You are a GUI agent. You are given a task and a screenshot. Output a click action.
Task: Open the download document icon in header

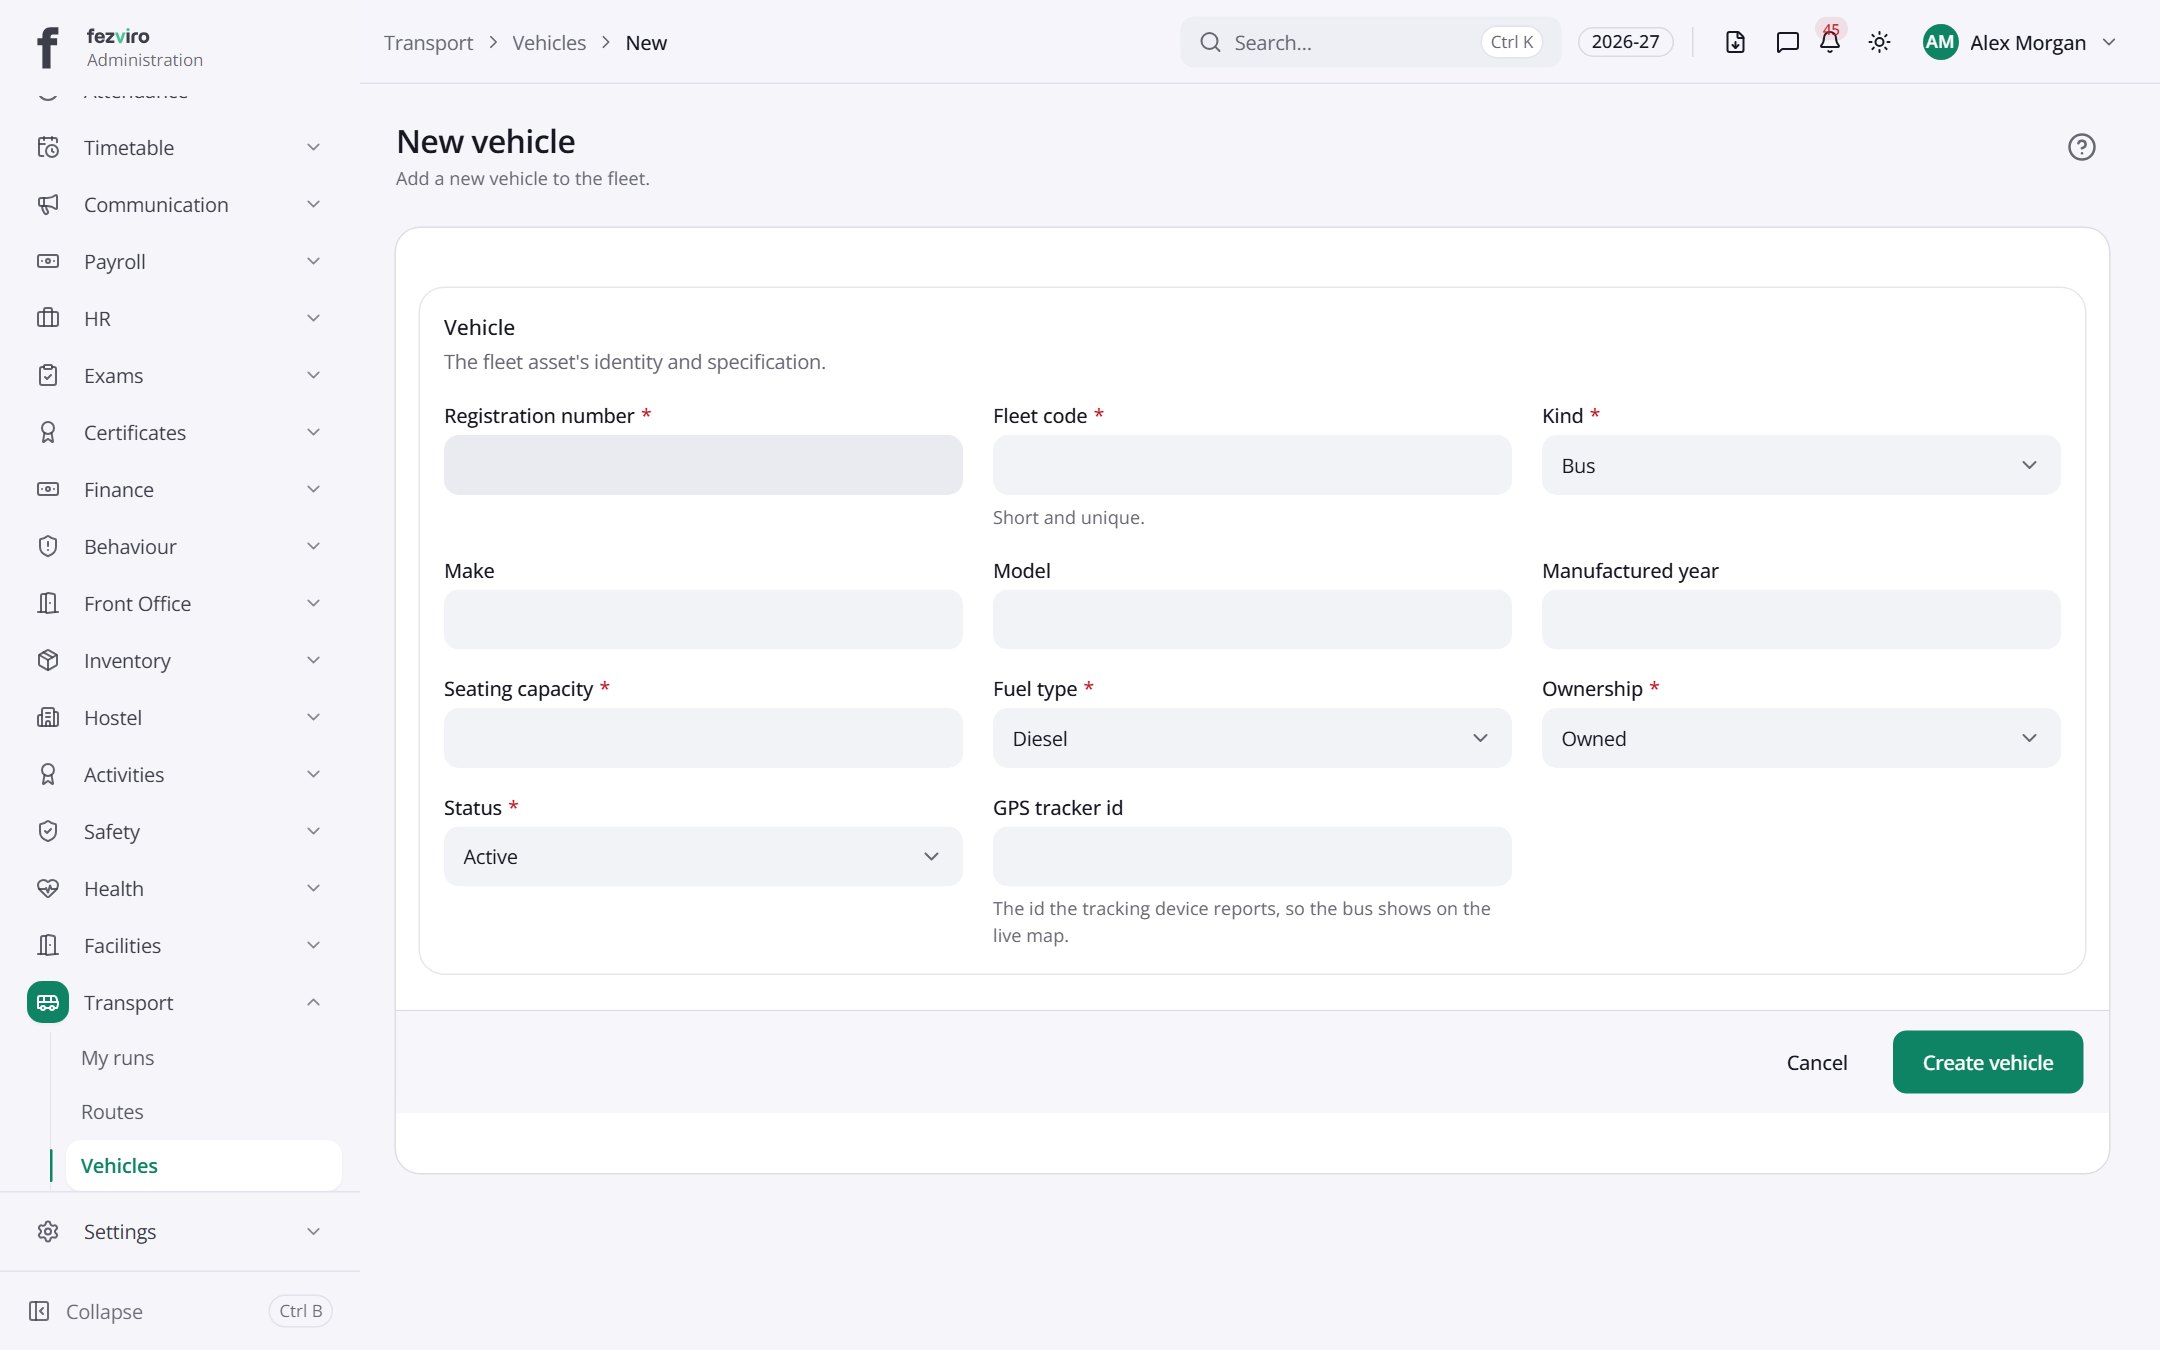1735,42
